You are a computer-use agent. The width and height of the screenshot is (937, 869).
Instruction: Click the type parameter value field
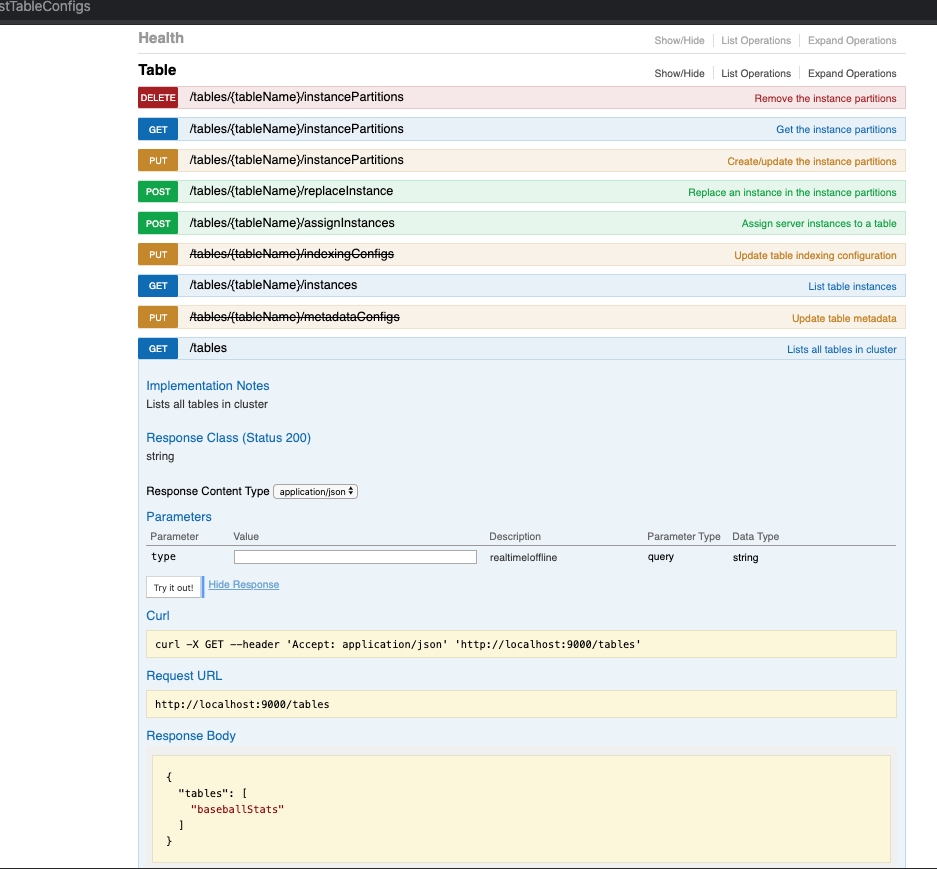pyautogui.click(x=355, y=557)
